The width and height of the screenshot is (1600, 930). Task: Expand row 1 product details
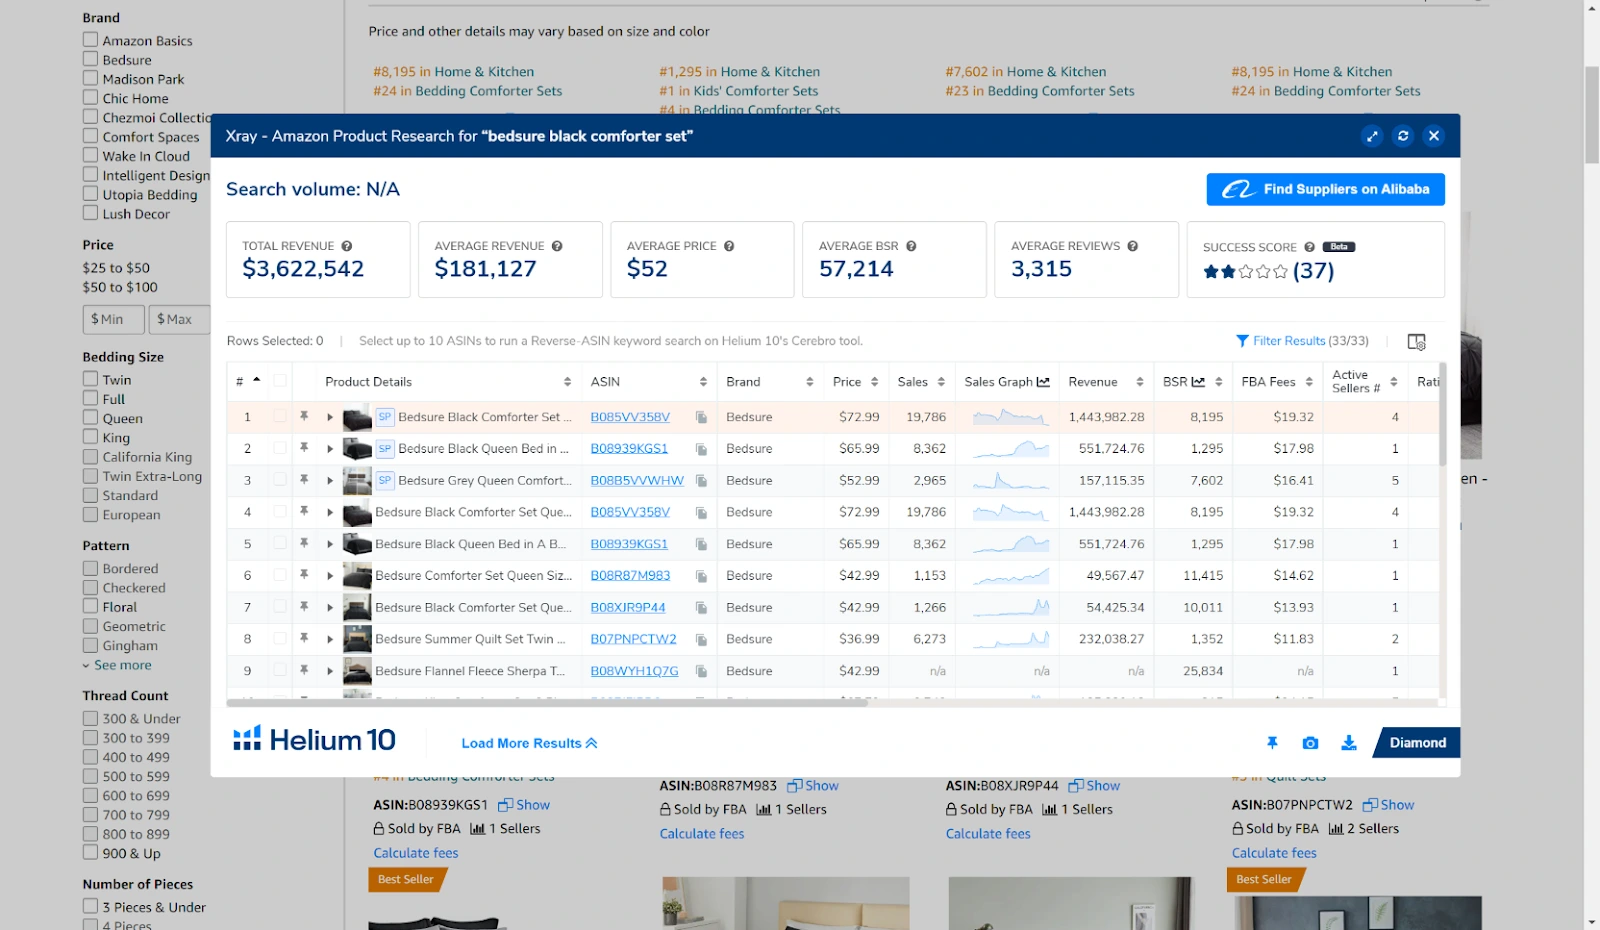[x=330, y=417]
